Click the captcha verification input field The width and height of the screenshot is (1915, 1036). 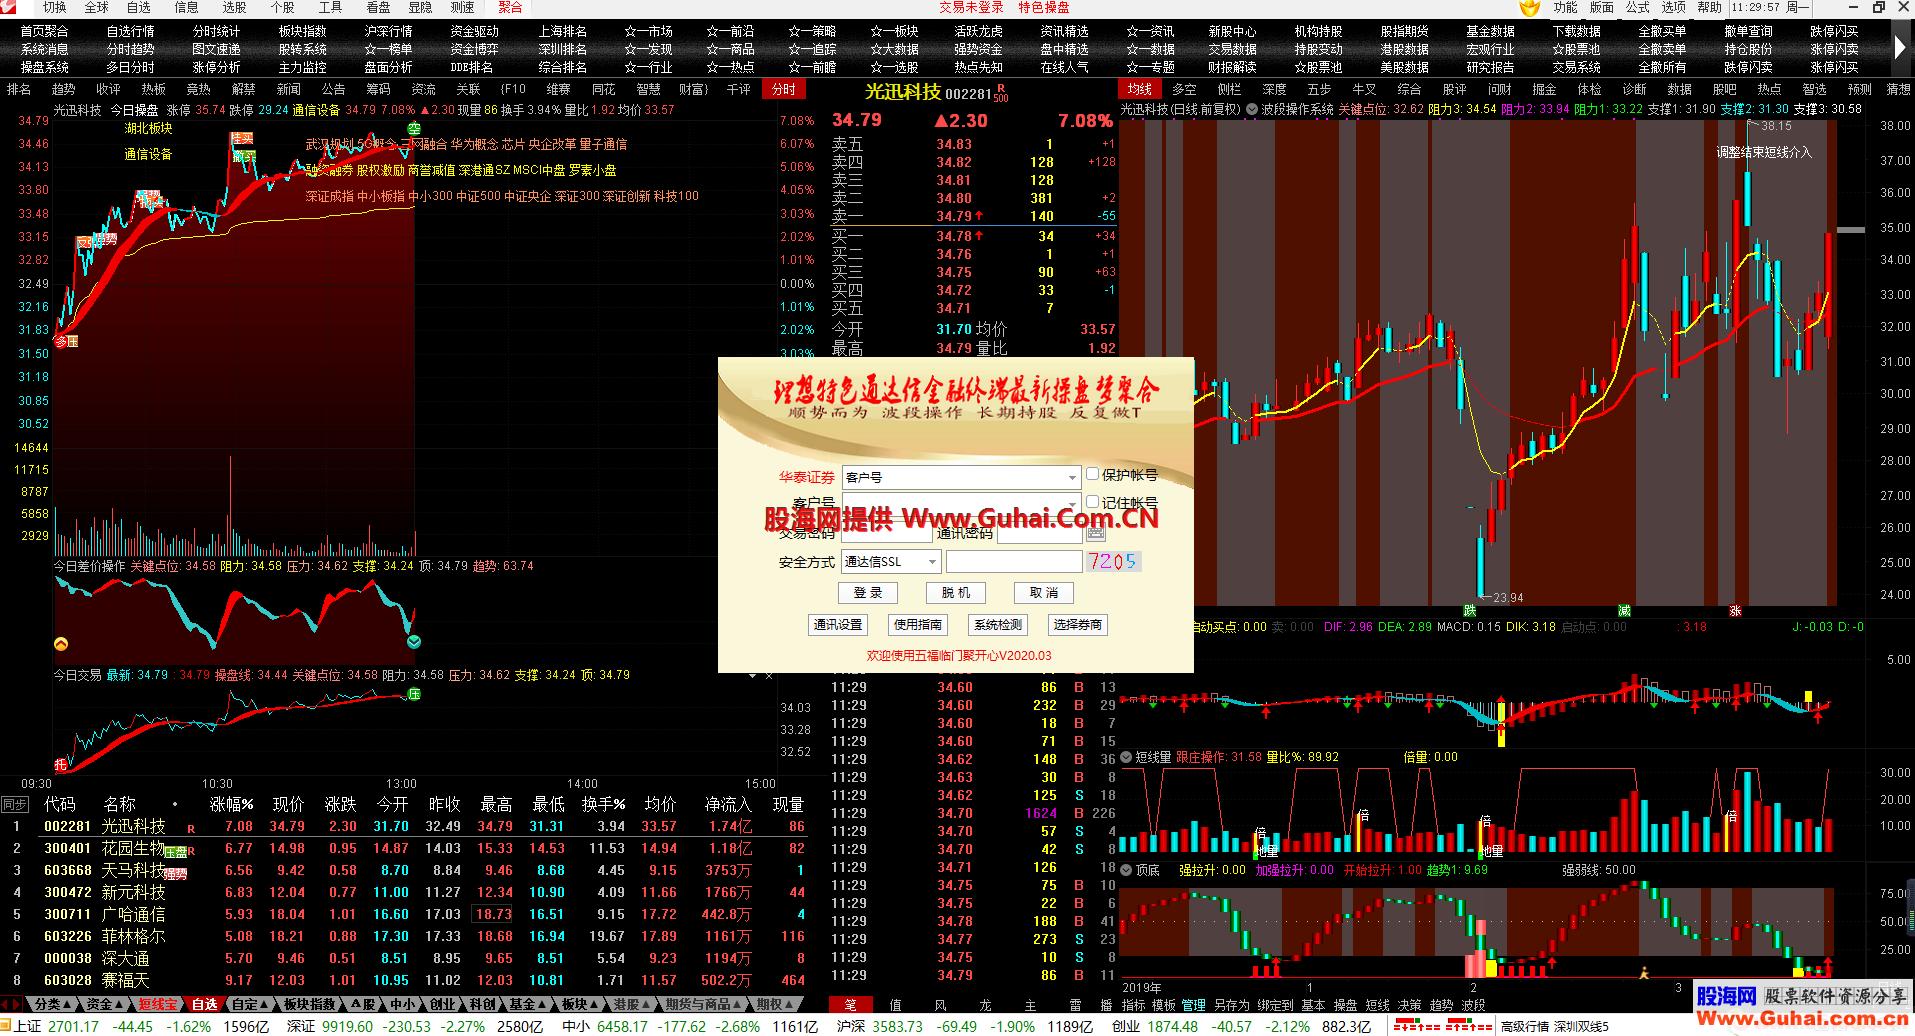pyautogui.click(x=1014, y=562)
